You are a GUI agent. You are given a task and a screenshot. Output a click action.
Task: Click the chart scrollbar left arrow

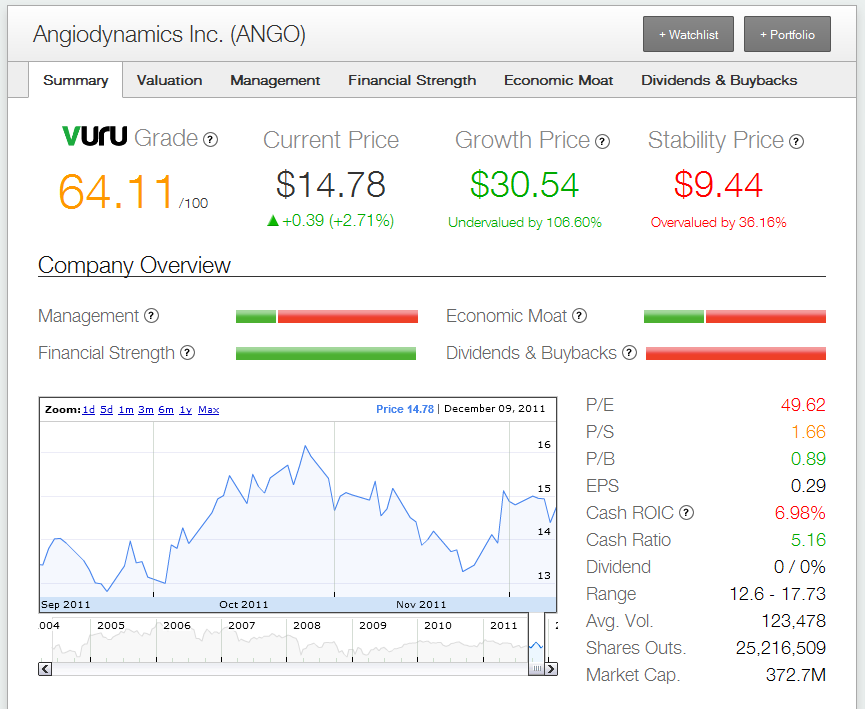pyautogui.click(x=45, y=669)
